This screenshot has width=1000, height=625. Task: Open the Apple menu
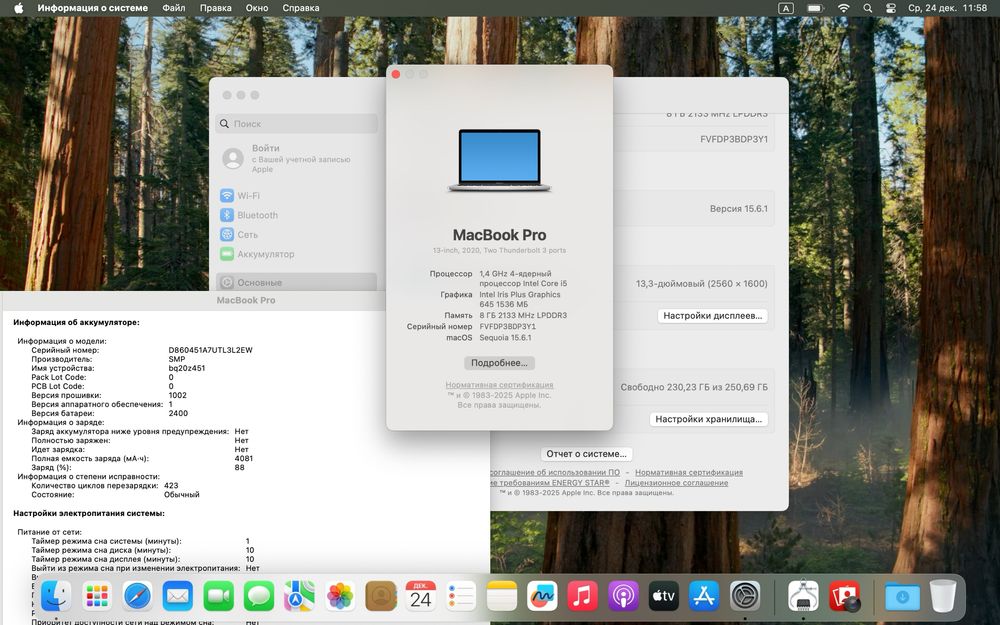point(18,8)
